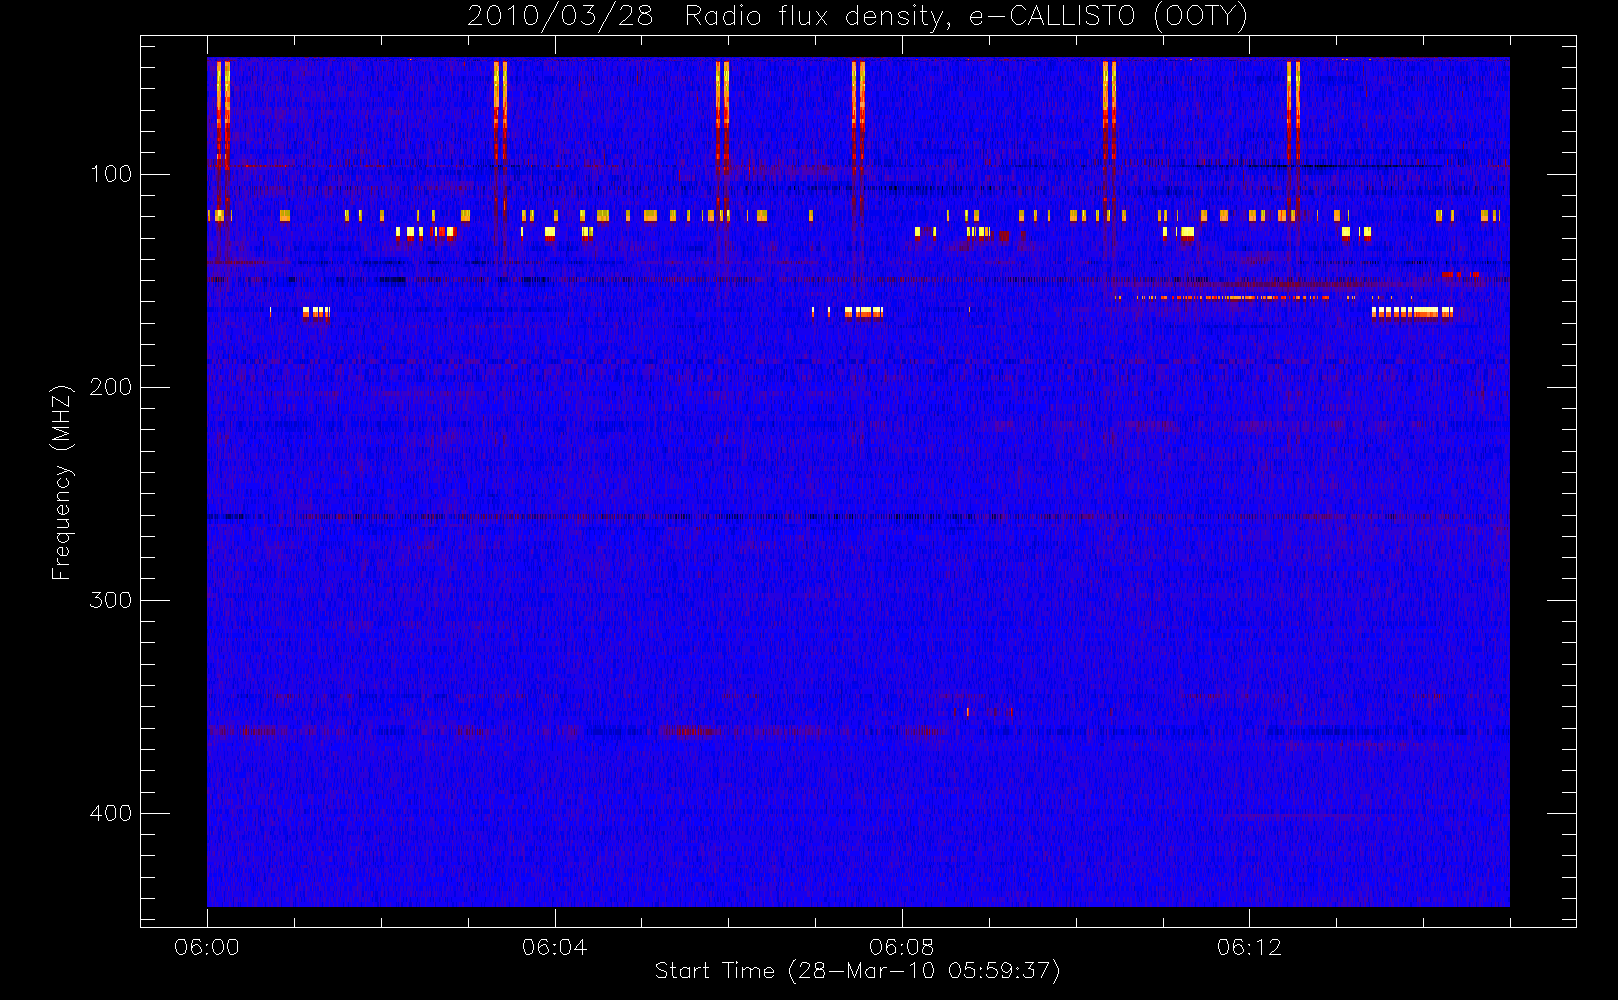This screenshot has height=1000, width=1618.
Task: Click the 'Start Time (28-Mar-10 05:59:37)' x-axis label
Action: tap(857, 971)
